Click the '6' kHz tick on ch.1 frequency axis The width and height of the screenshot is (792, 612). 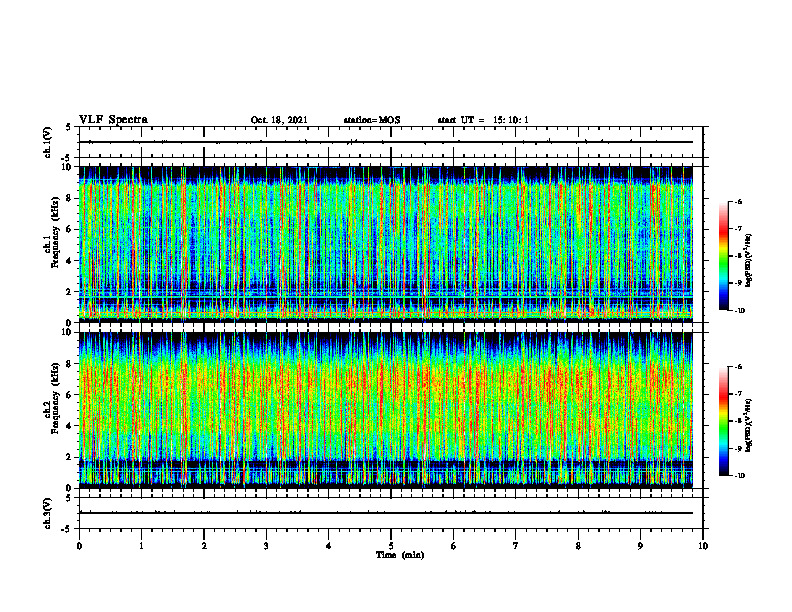70,229
